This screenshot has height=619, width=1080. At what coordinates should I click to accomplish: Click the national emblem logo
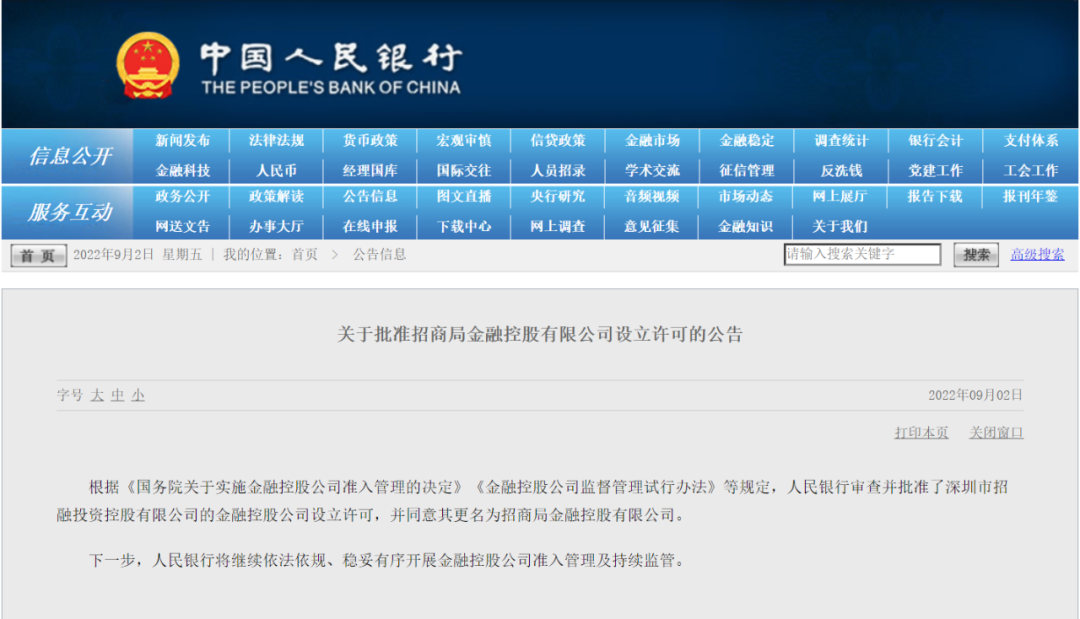point(147,65)
